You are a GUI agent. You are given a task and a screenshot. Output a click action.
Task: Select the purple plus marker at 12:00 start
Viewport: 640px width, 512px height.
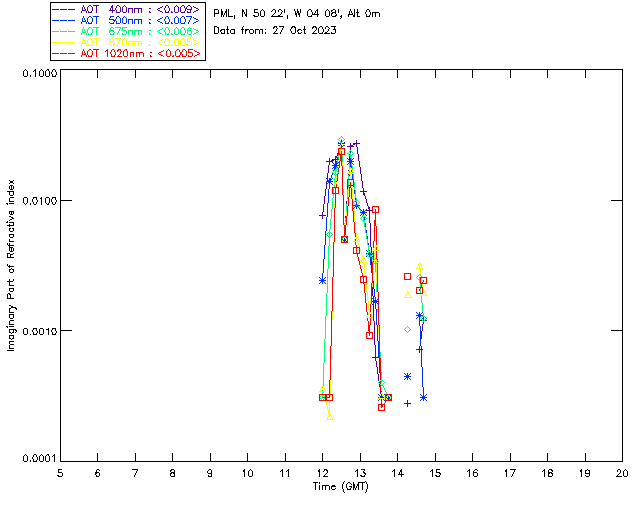[x=322, y=215]
